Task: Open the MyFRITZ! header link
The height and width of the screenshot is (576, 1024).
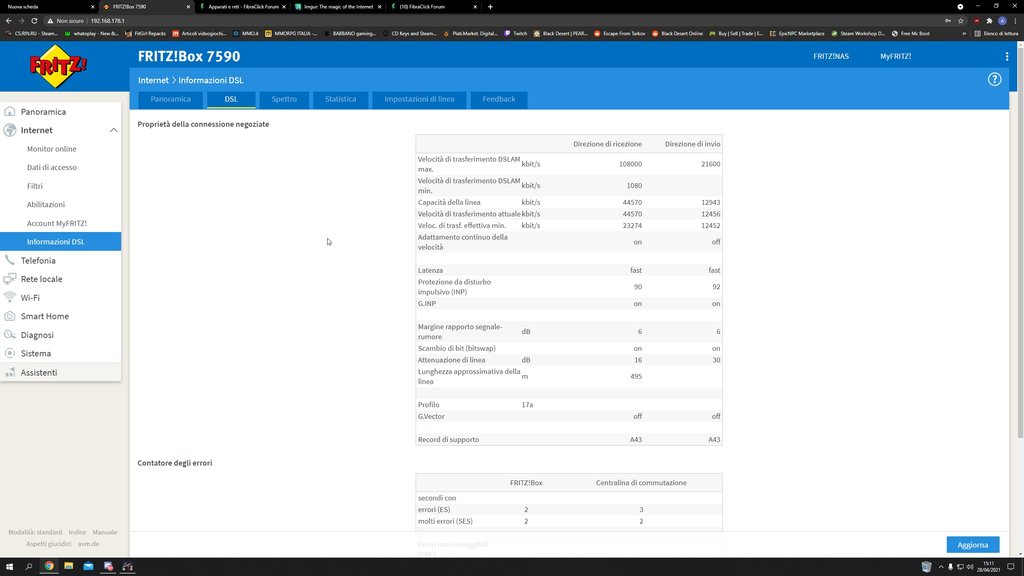Action: [x=895, y=56]
